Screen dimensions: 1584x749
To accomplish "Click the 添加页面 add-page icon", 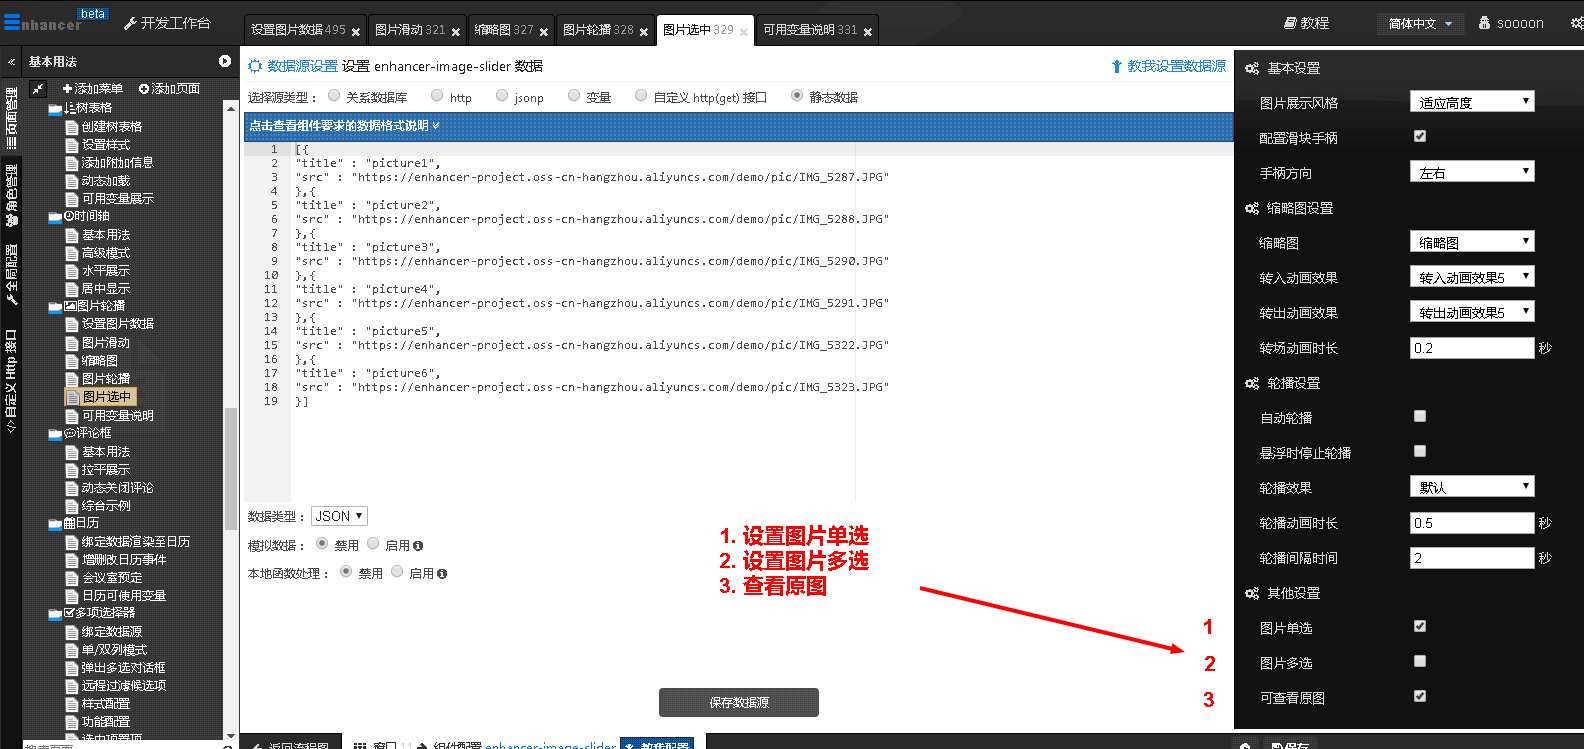I will coord(144,89).
